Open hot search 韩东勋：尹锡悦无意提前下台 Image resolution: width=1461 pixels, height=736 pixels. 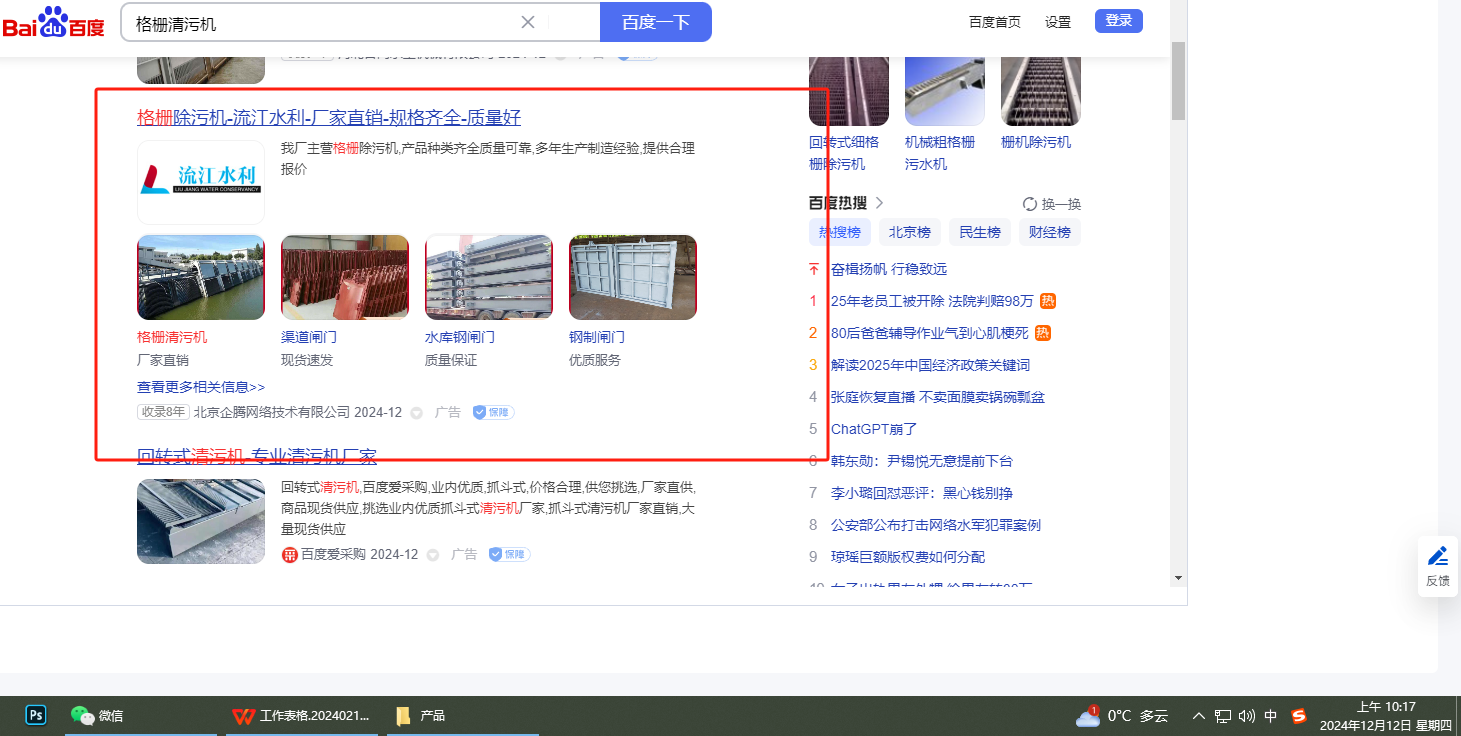[922, 461]
